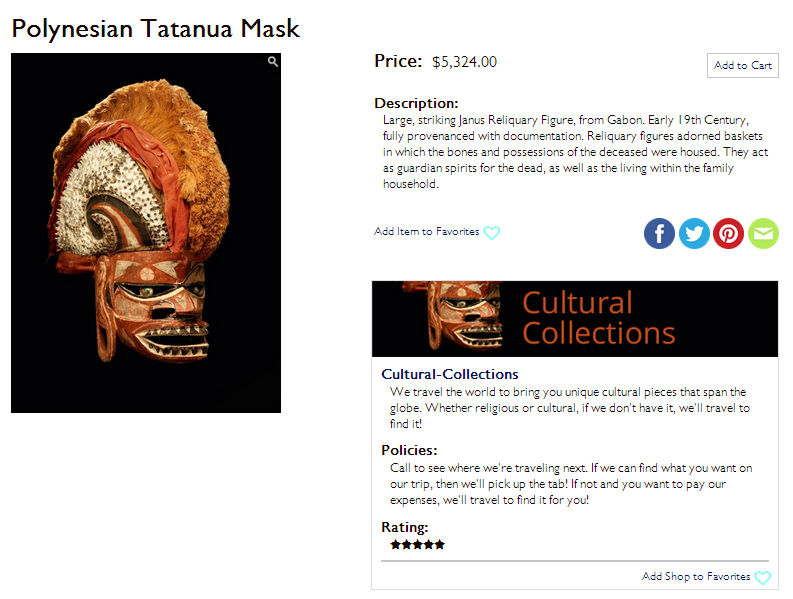Share the item via the green email icon
The height and width of the screenshot is (599, 793).
(763, 233)
